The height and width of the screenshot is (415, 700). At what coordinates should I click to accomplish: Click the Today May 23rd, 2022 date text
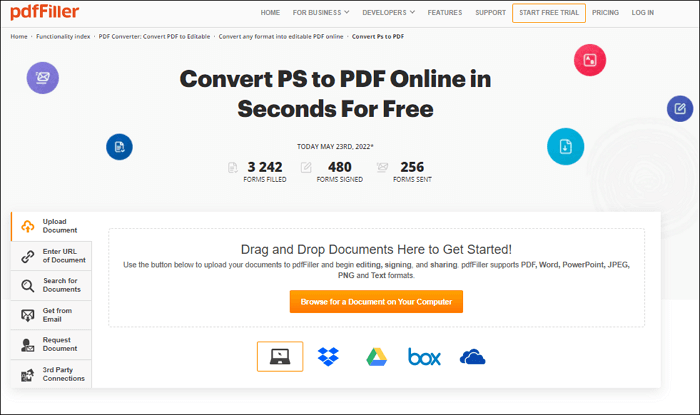pos(335,146)
